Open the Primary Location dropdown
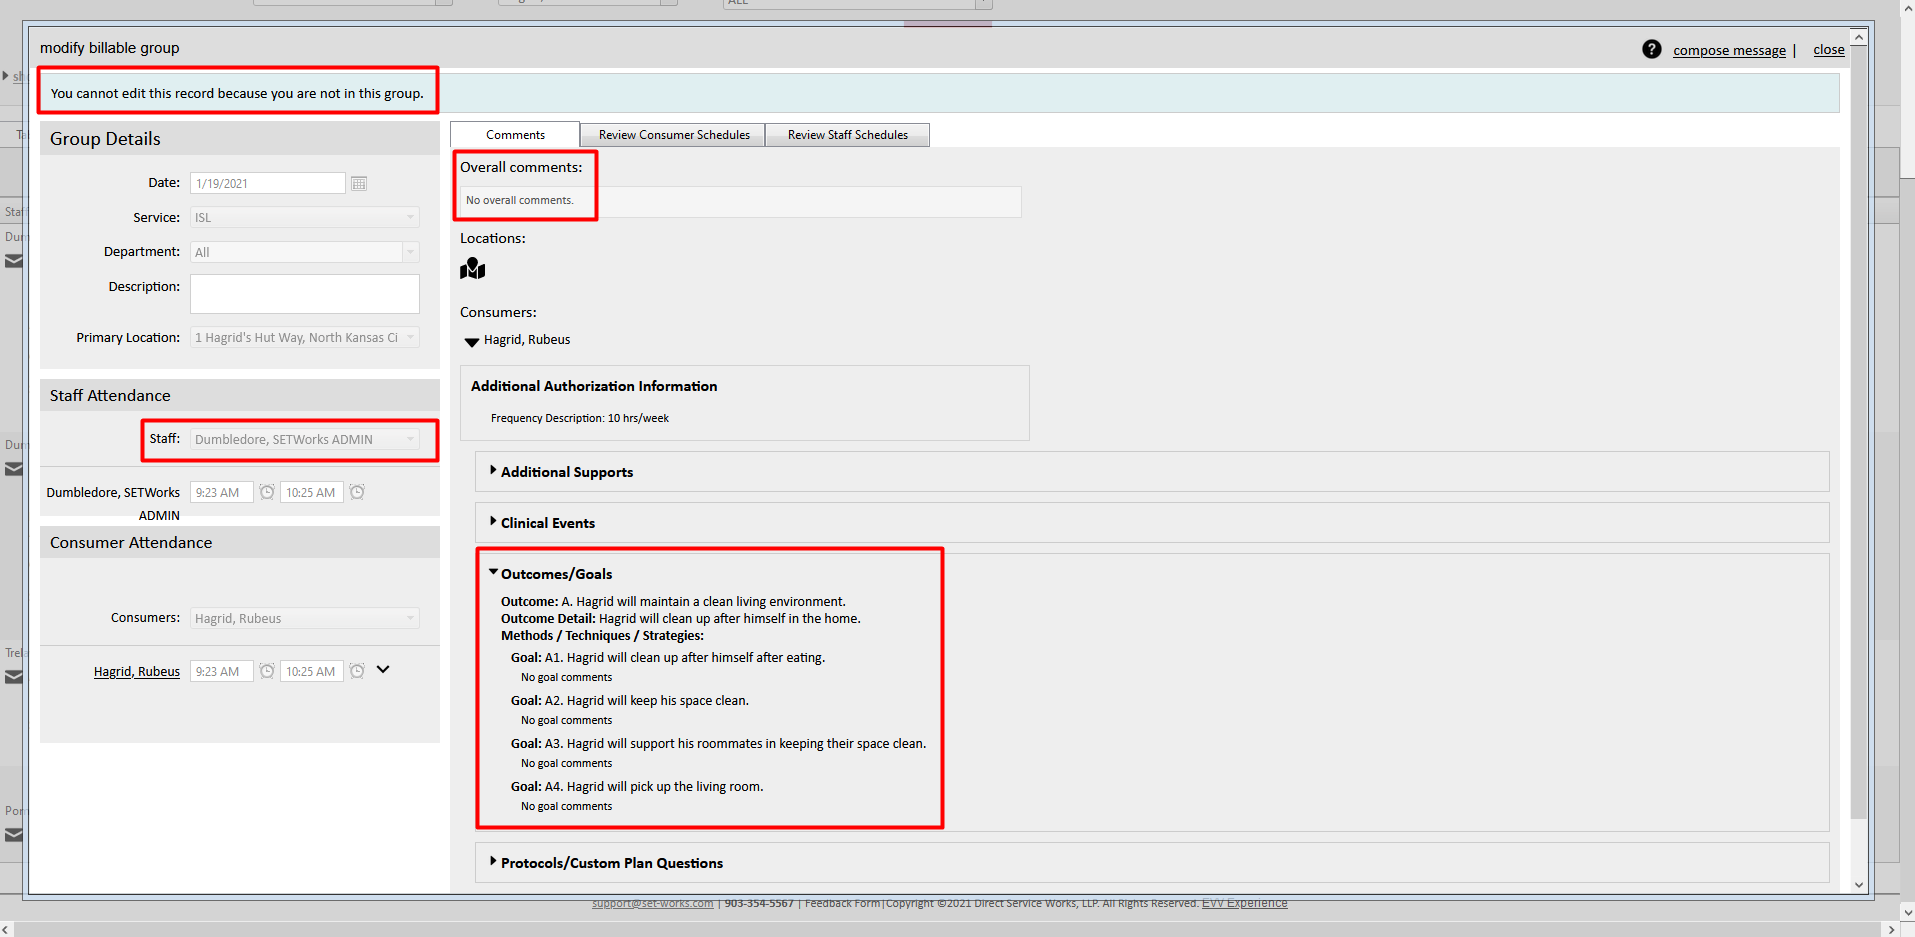Viewport: 1915px width, 937px height. click(305, 338)
